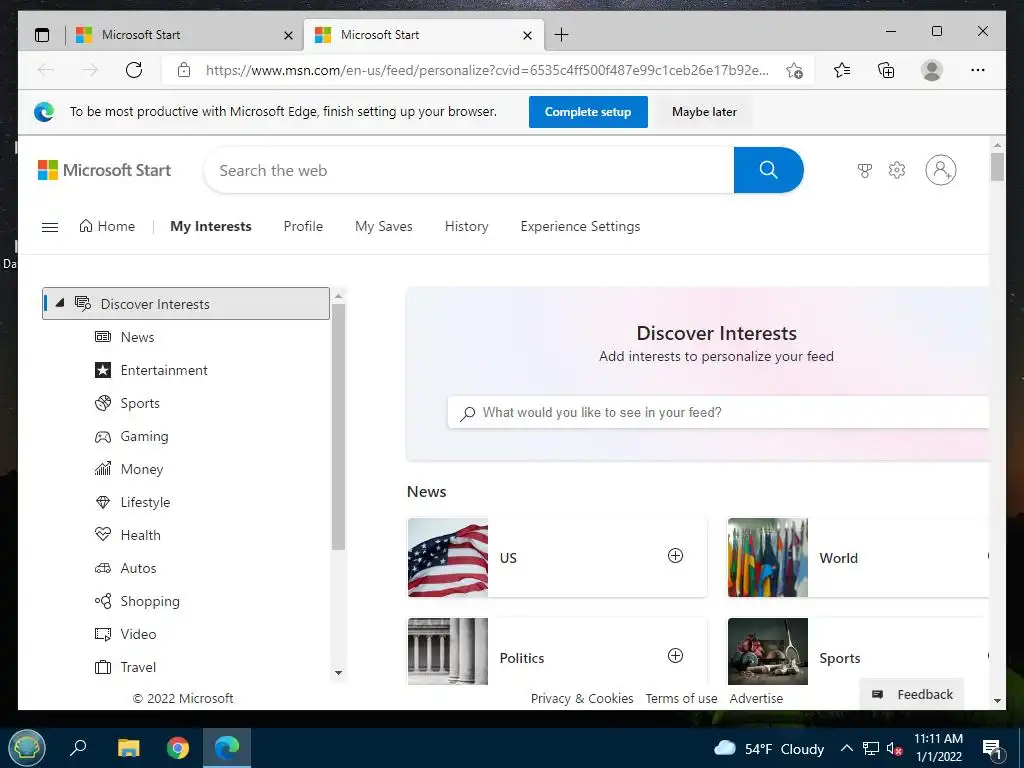Open the Favorites list icon
The height and width of the screenshot is (768, 1024).
[x=842, y=70]
